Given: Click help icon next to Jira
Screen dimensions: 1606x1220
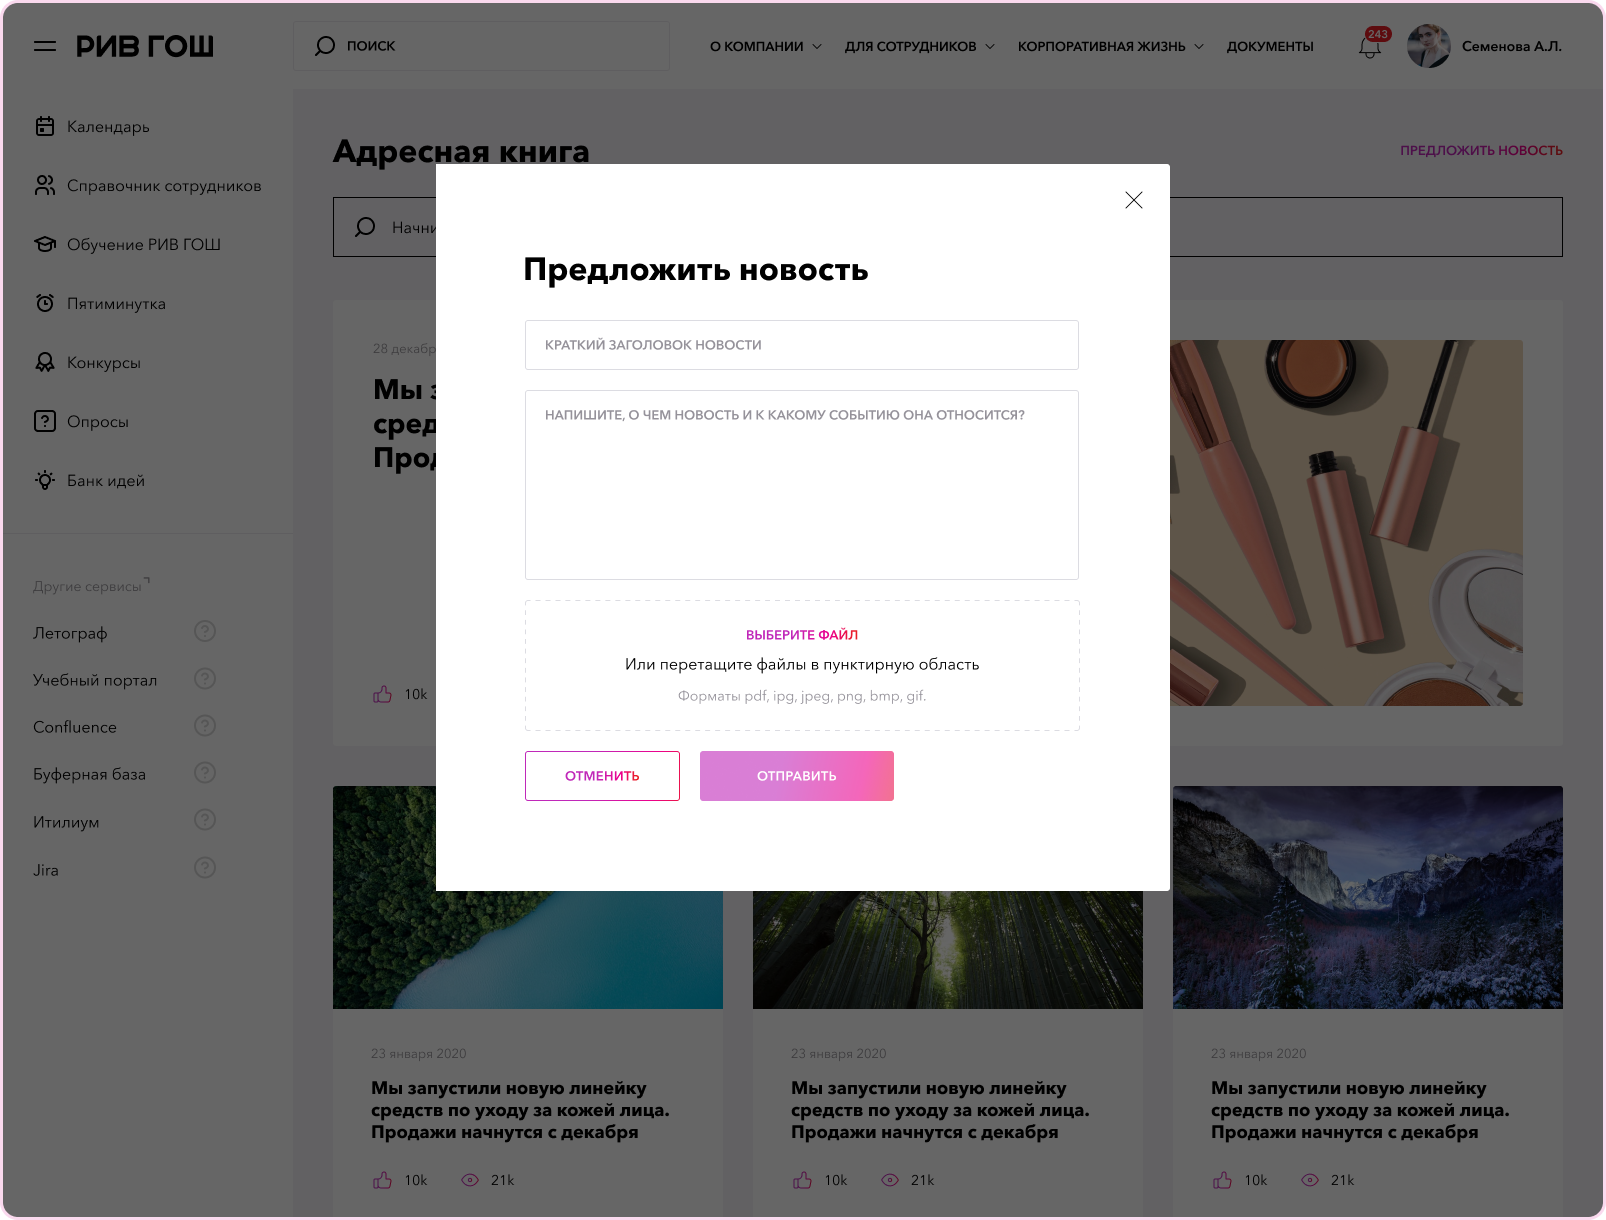Looking at the screenshot, I should coord(205,868).
